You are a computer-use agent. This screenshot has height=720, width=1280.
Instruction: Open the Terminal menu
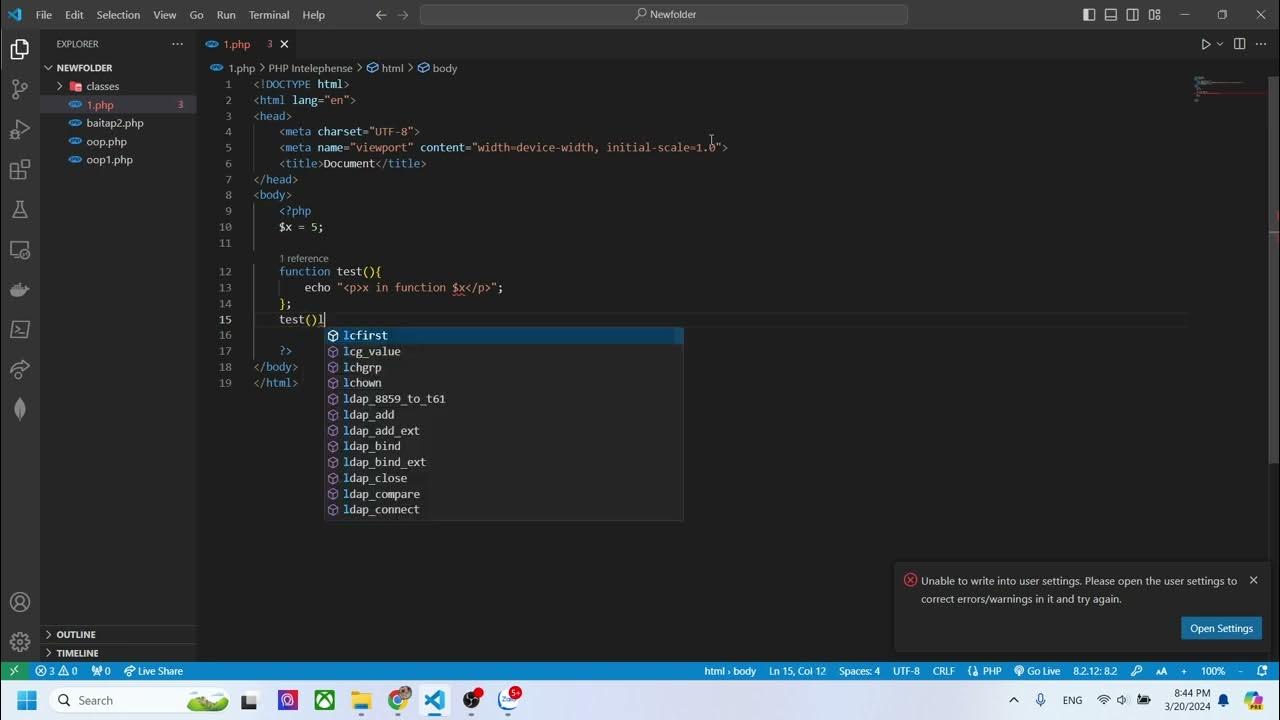pyautogui.click(x=268, y=15)
